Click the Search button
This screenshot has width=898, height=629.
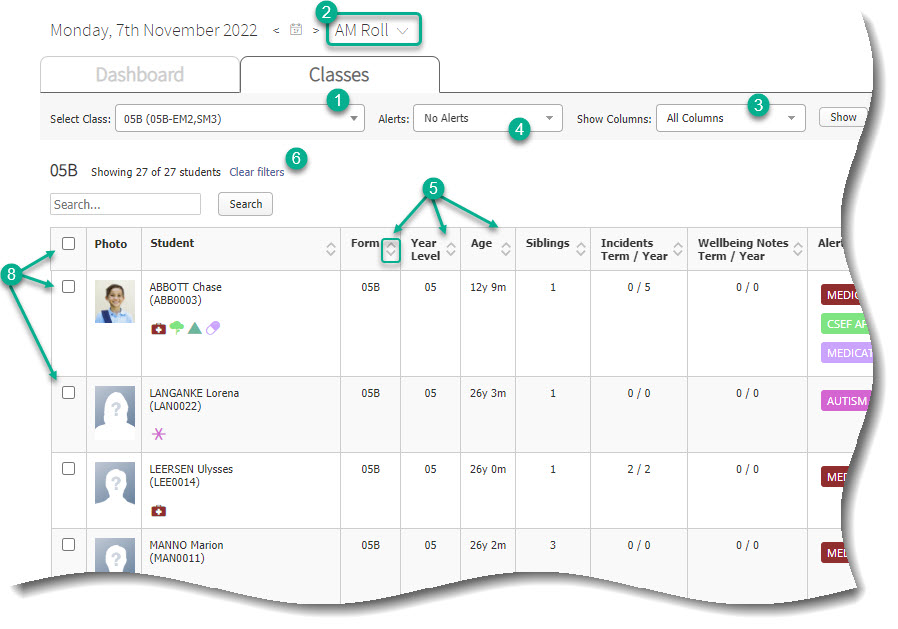click(x=245, y=204)
